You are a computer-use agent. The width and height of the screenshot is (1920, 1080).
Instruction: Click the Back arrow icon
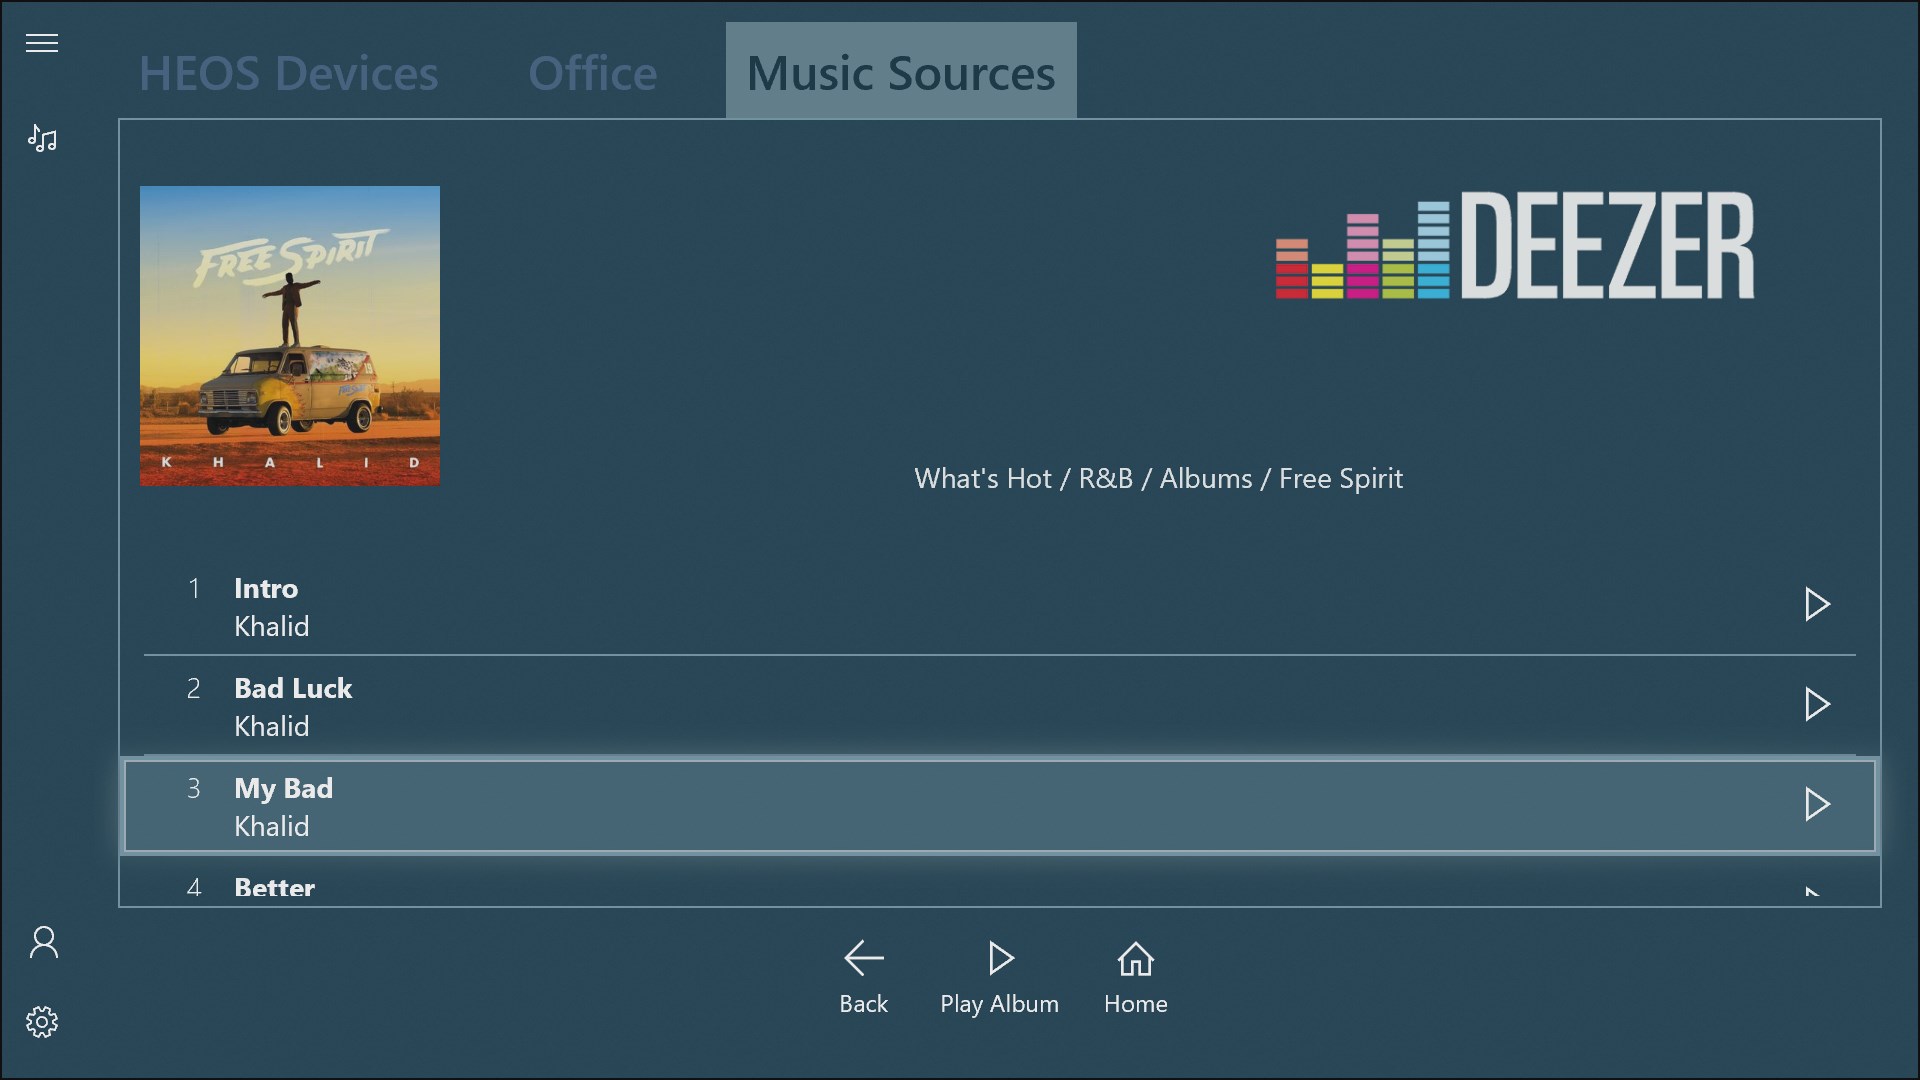pyautogui.click(x=863, y=957)
